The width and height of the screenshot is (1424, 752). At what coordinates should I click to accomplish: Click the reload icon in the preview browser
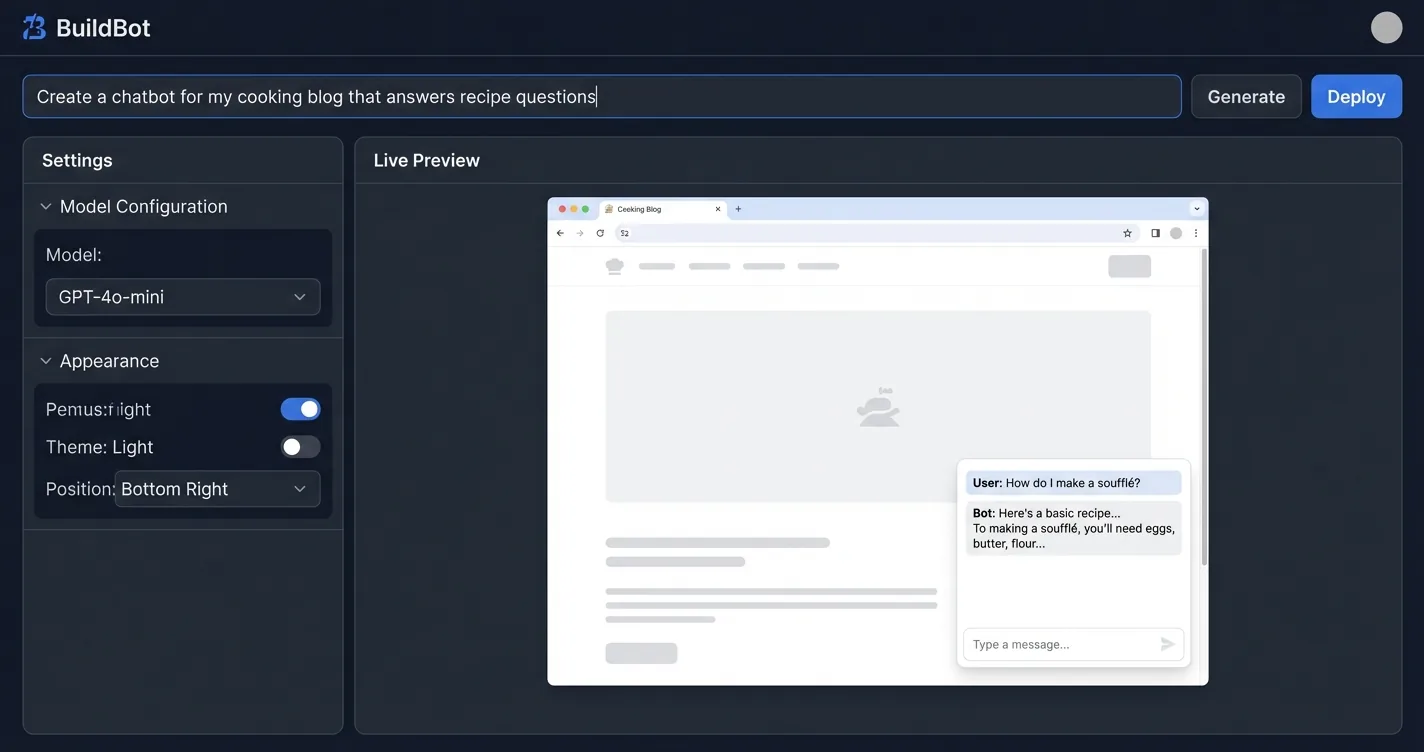598,232
